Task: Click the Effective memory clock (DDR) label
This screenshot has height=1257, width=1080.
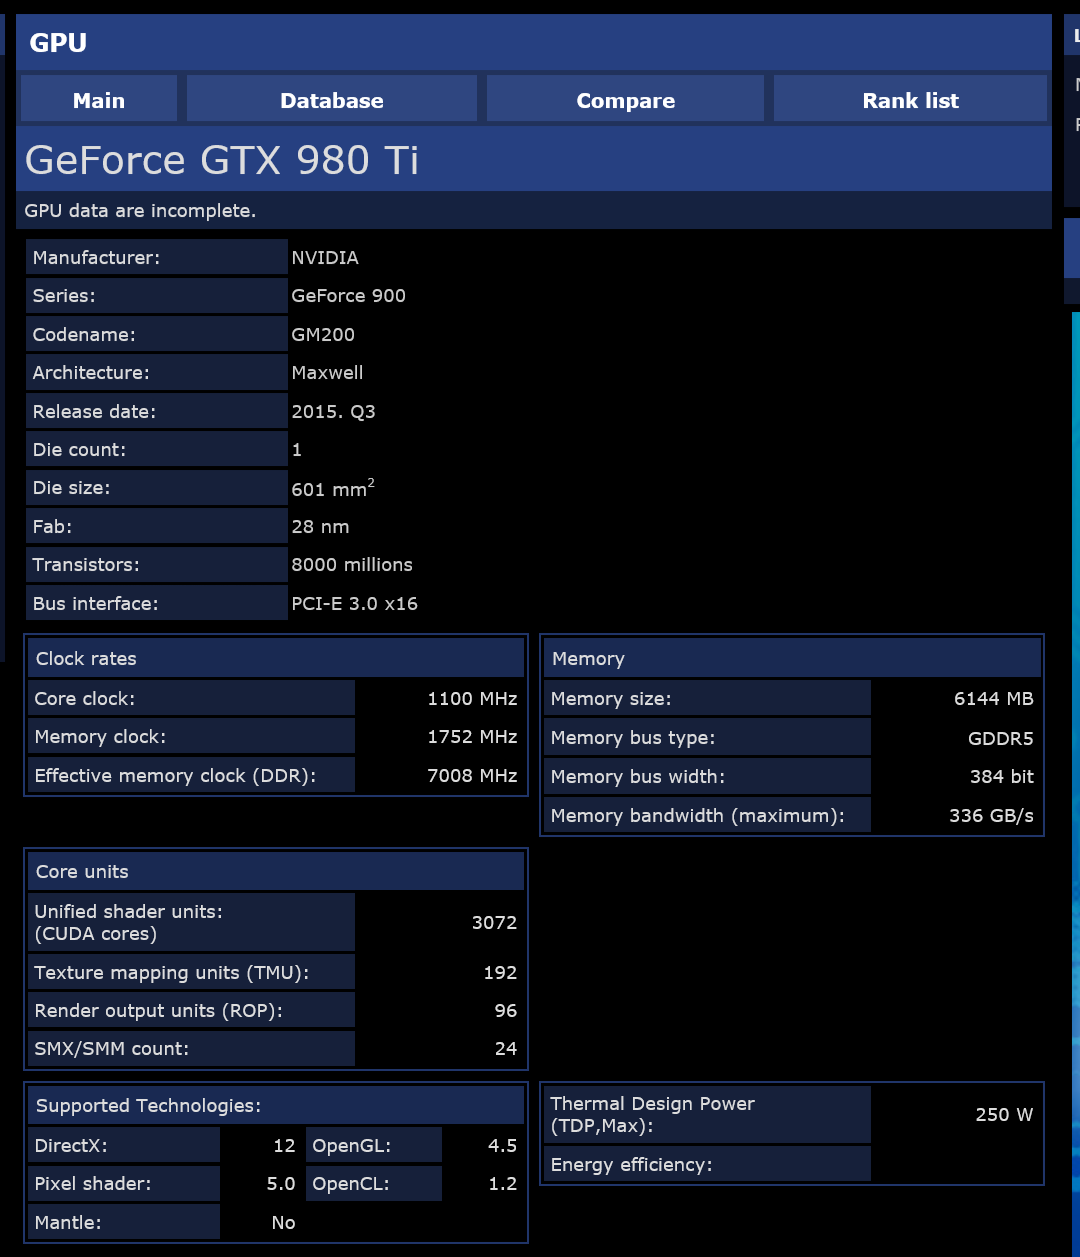Action: click(x=175, y=776)
